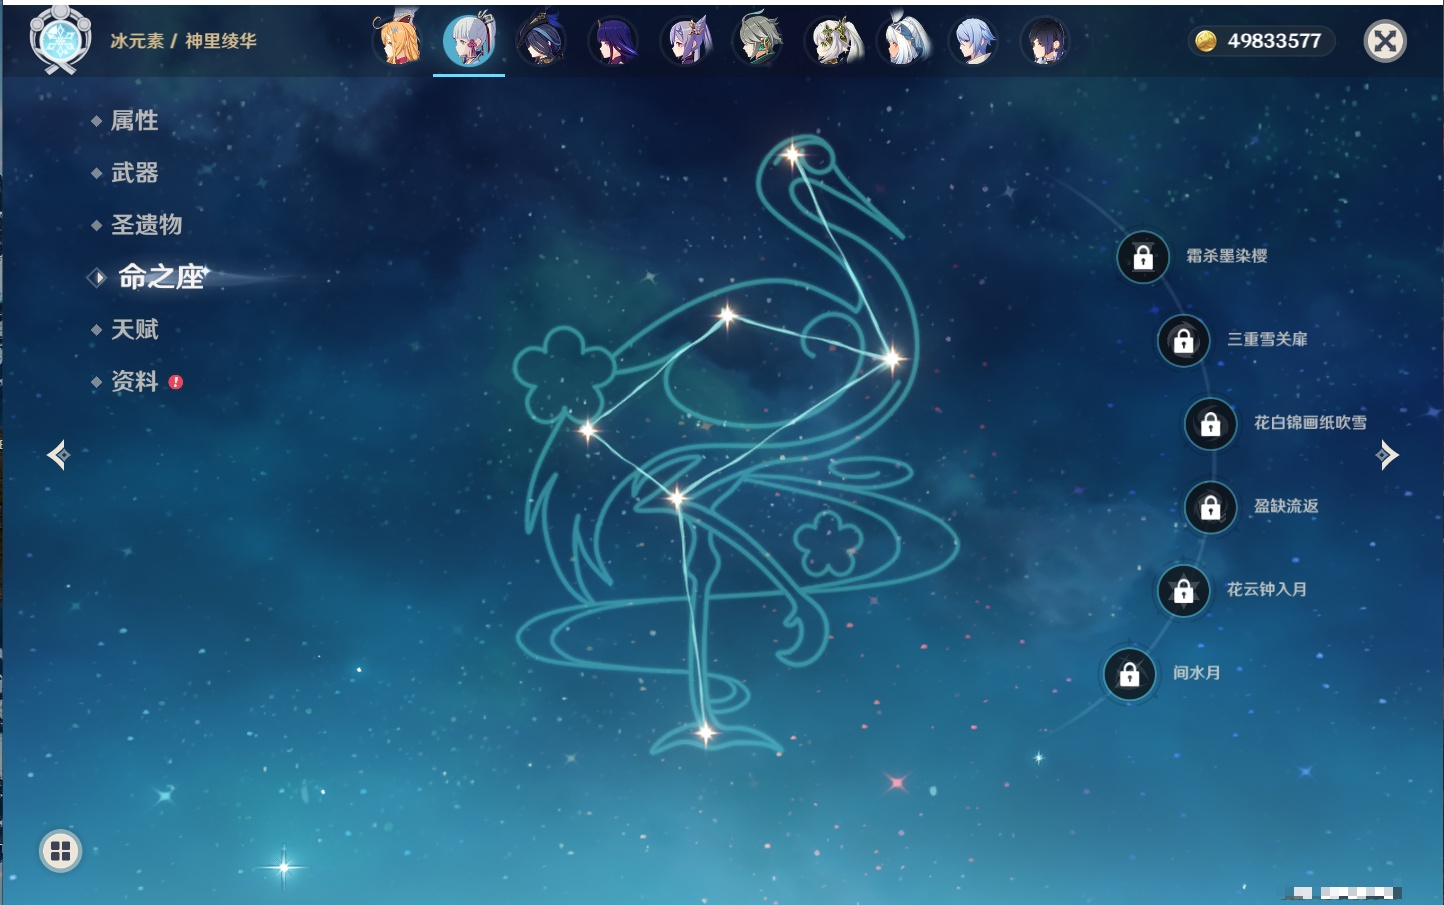Open the 武器 weapon tab
Screen dimensions: 1444x905
[134, 173]
